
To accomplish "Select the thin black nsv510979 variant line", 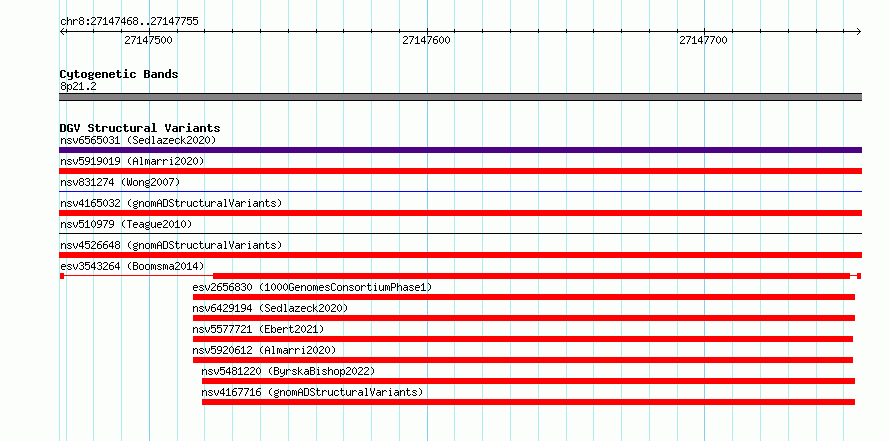I will point(460,233).
